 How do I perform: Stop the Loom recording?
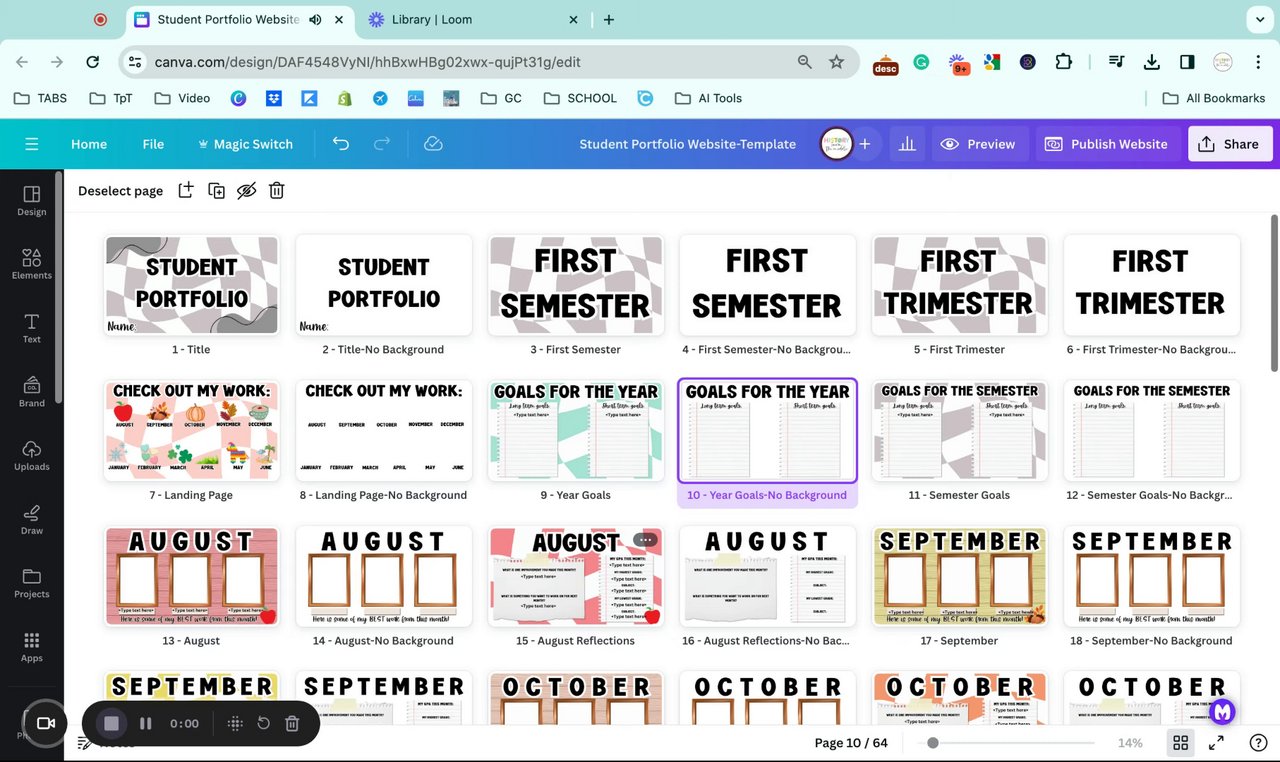(111, 723)
